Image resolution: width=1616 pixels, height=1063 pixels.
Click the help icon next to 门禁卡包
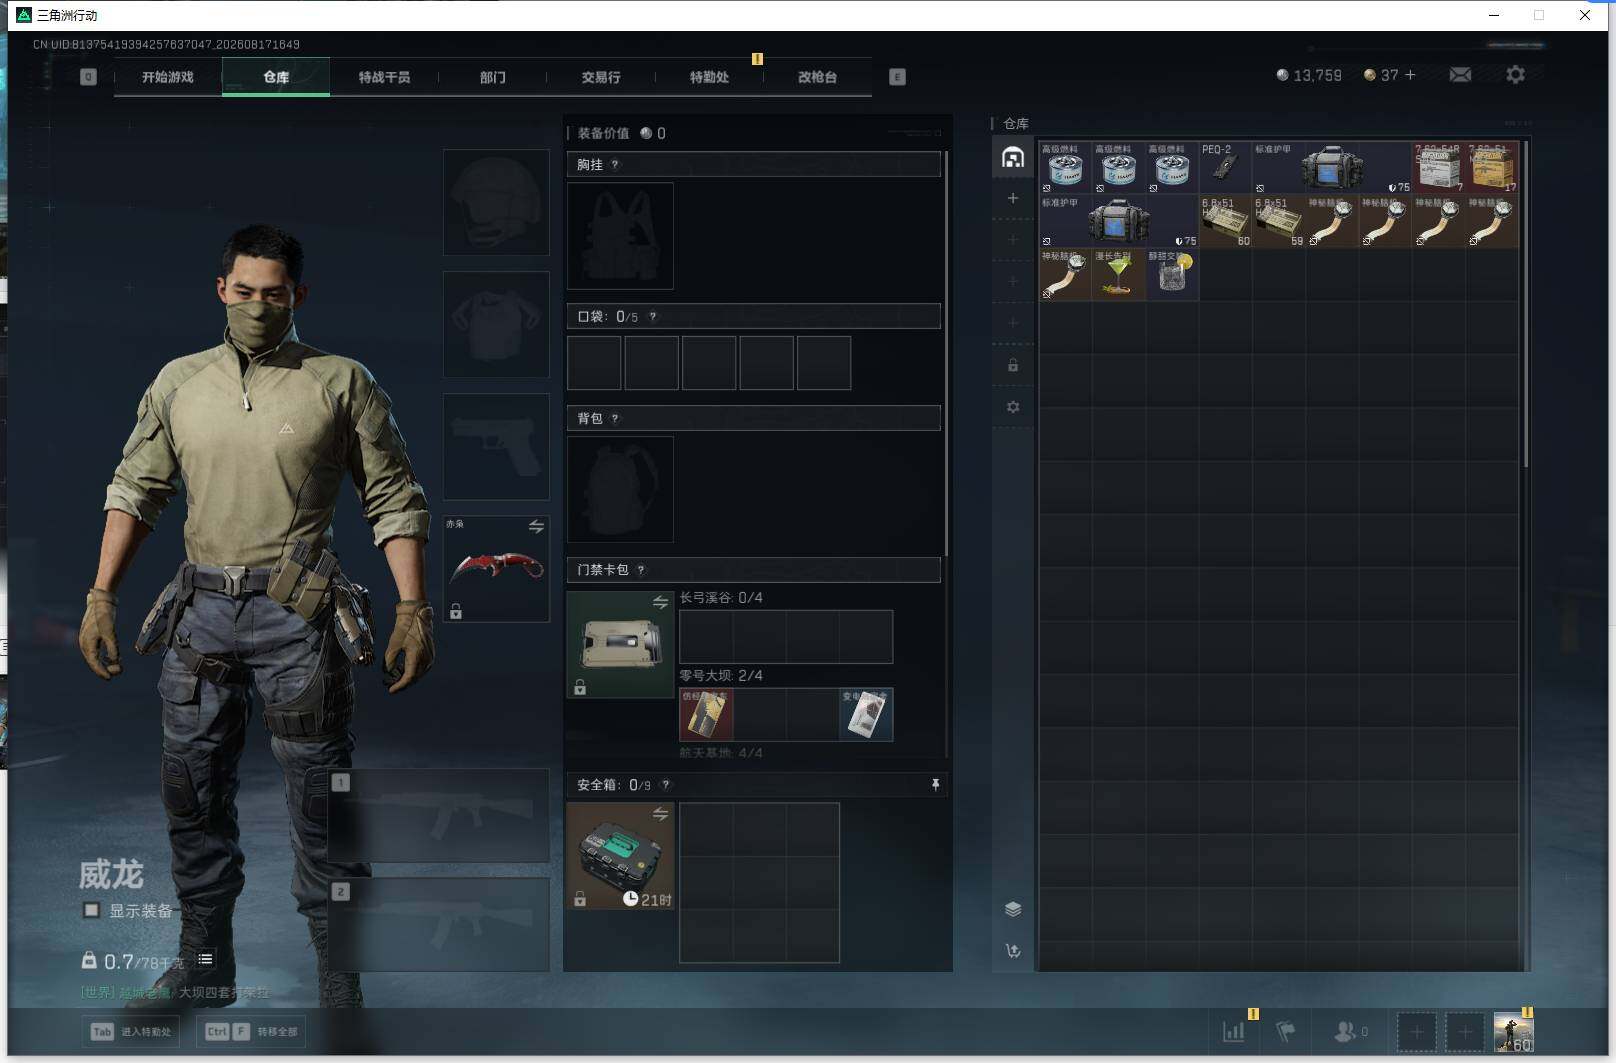(641, 570)
